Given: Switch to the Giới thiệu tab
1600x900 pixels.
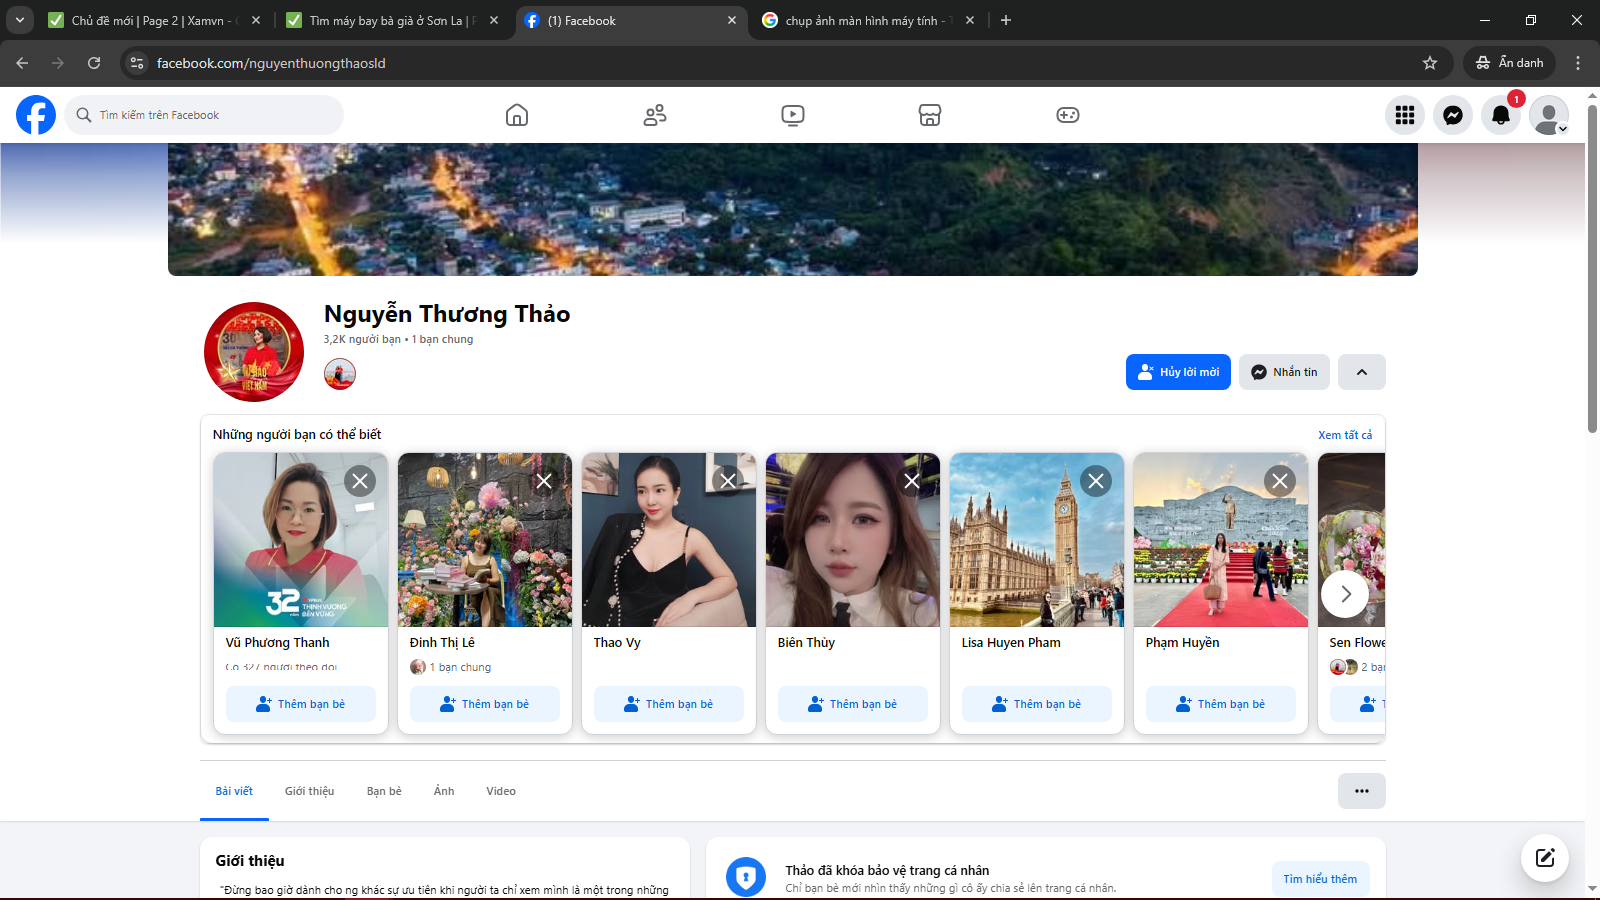Looking at the screenshot, I should click(309, 791).
